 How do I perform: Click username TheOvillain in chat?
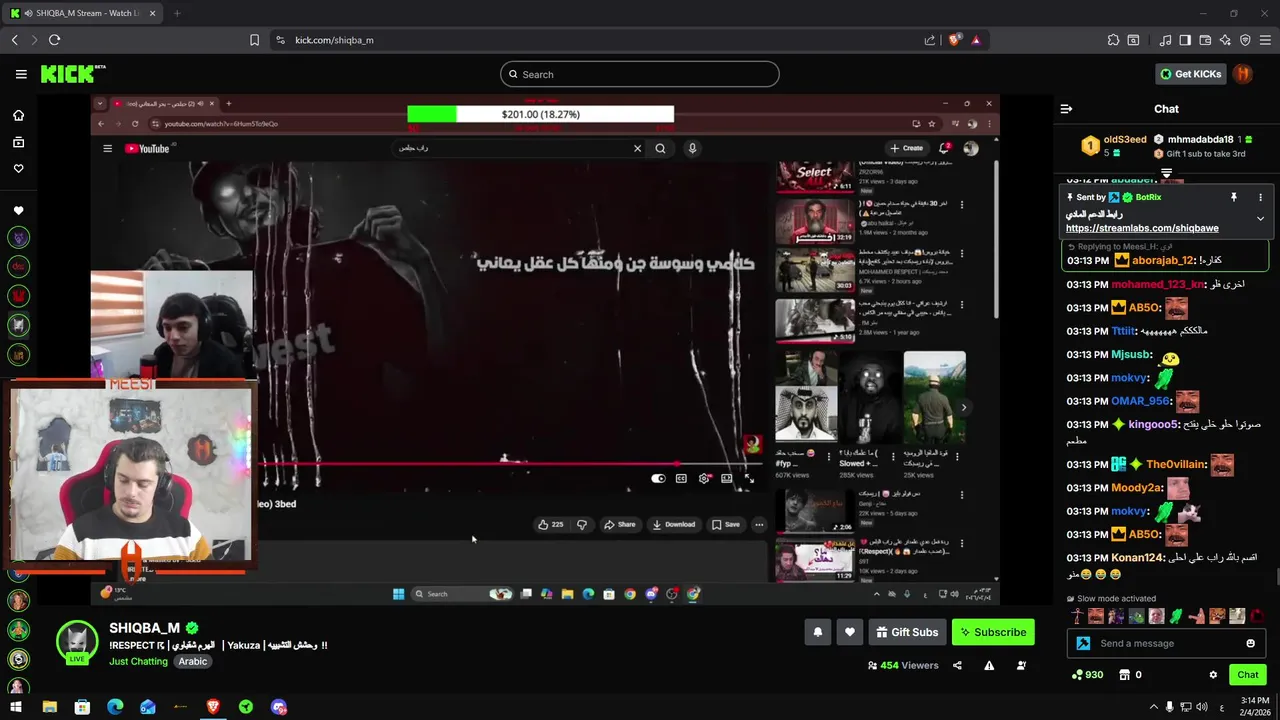tap(1176, 465)
